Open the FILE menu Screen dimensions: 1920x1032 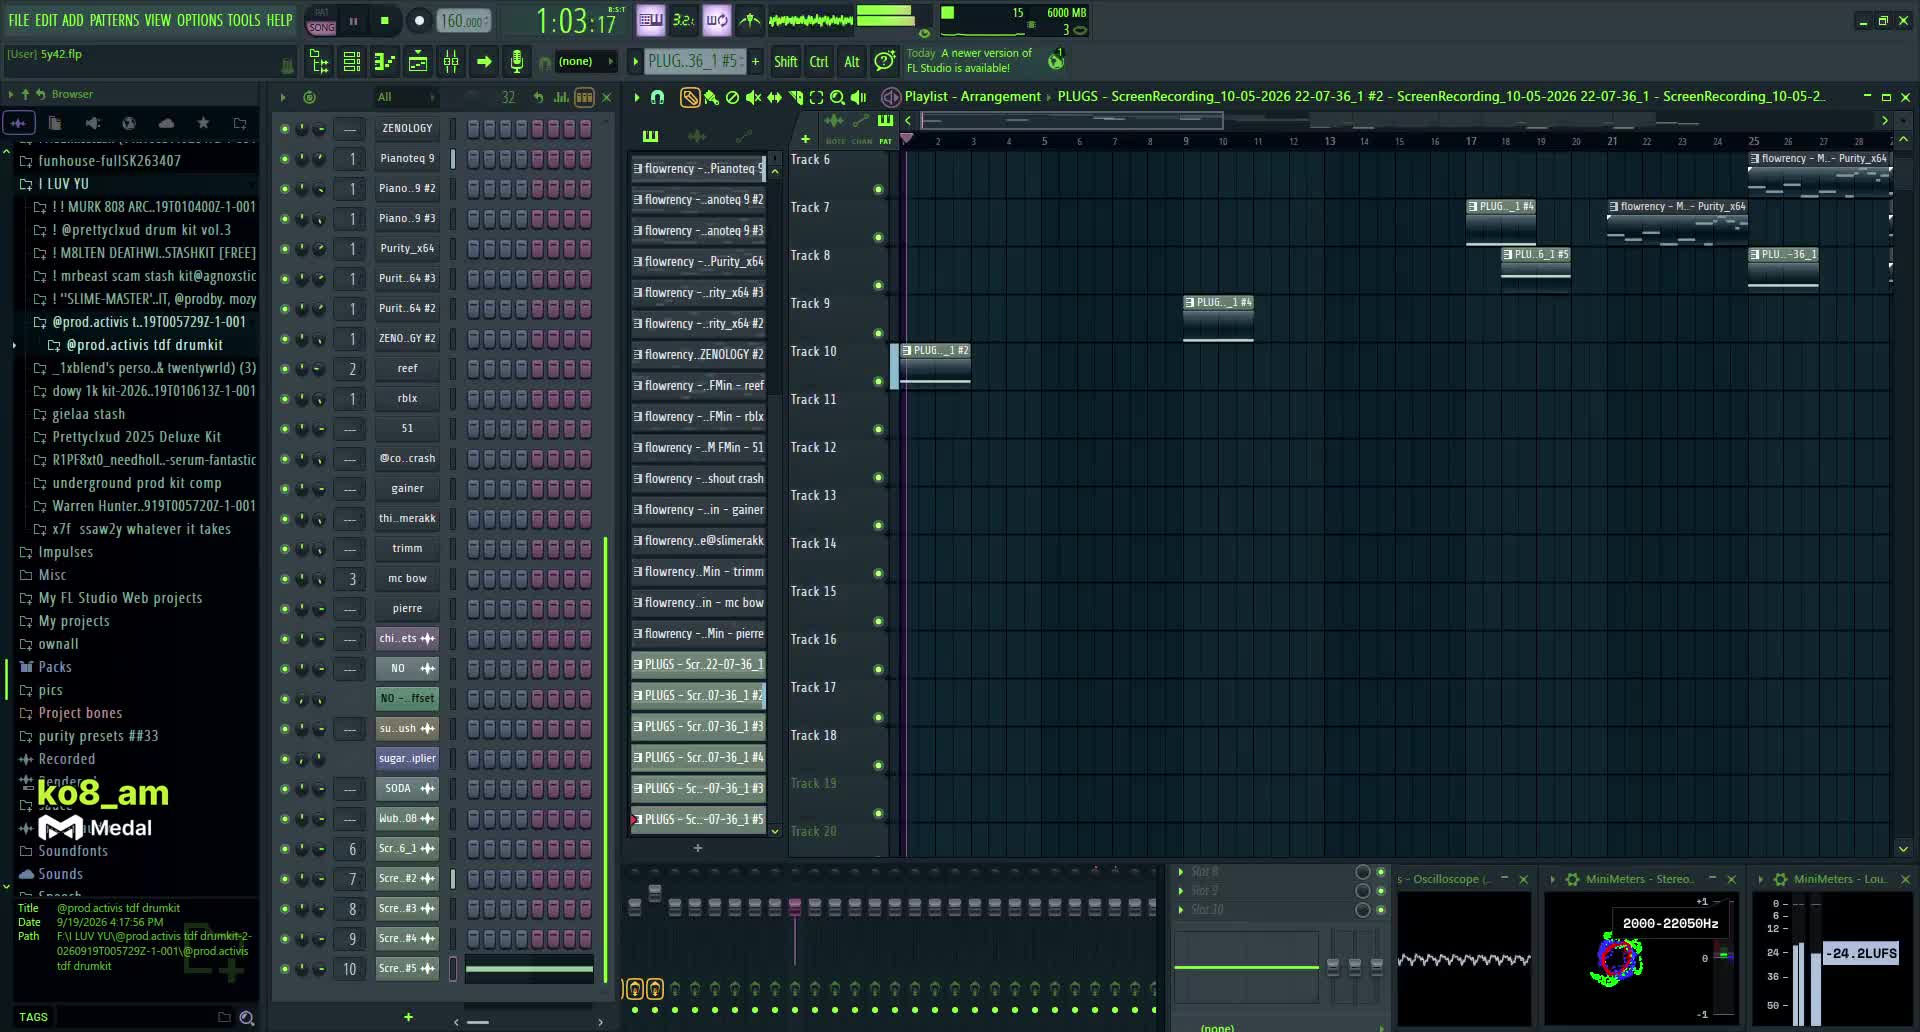pyautogui.click(x=19, y=20)
